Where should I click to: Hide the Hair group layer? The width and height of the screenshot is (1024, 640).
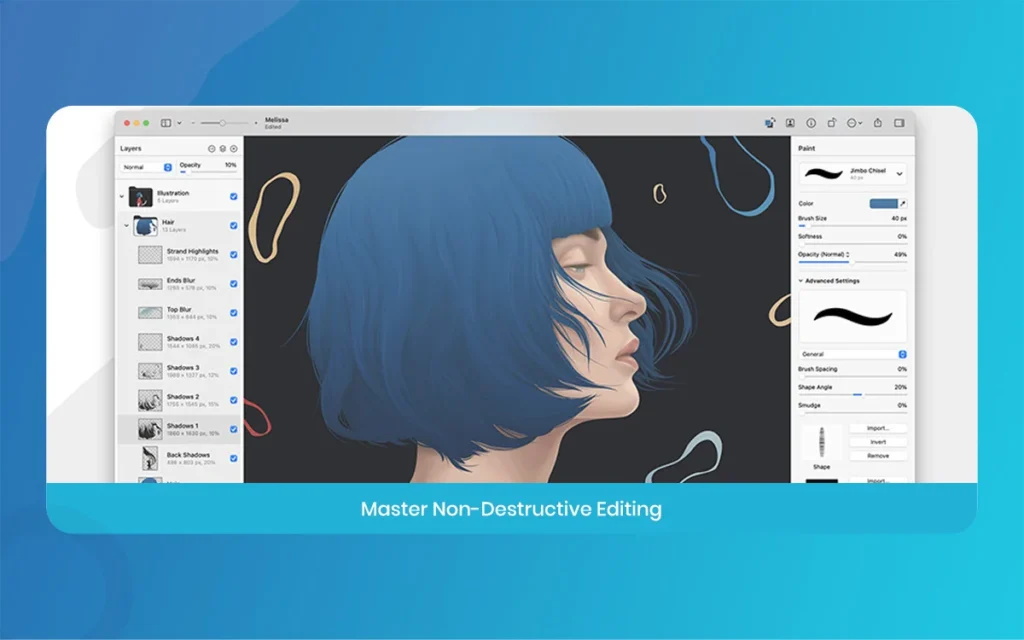pyautogui.click(x=234, y=225)
